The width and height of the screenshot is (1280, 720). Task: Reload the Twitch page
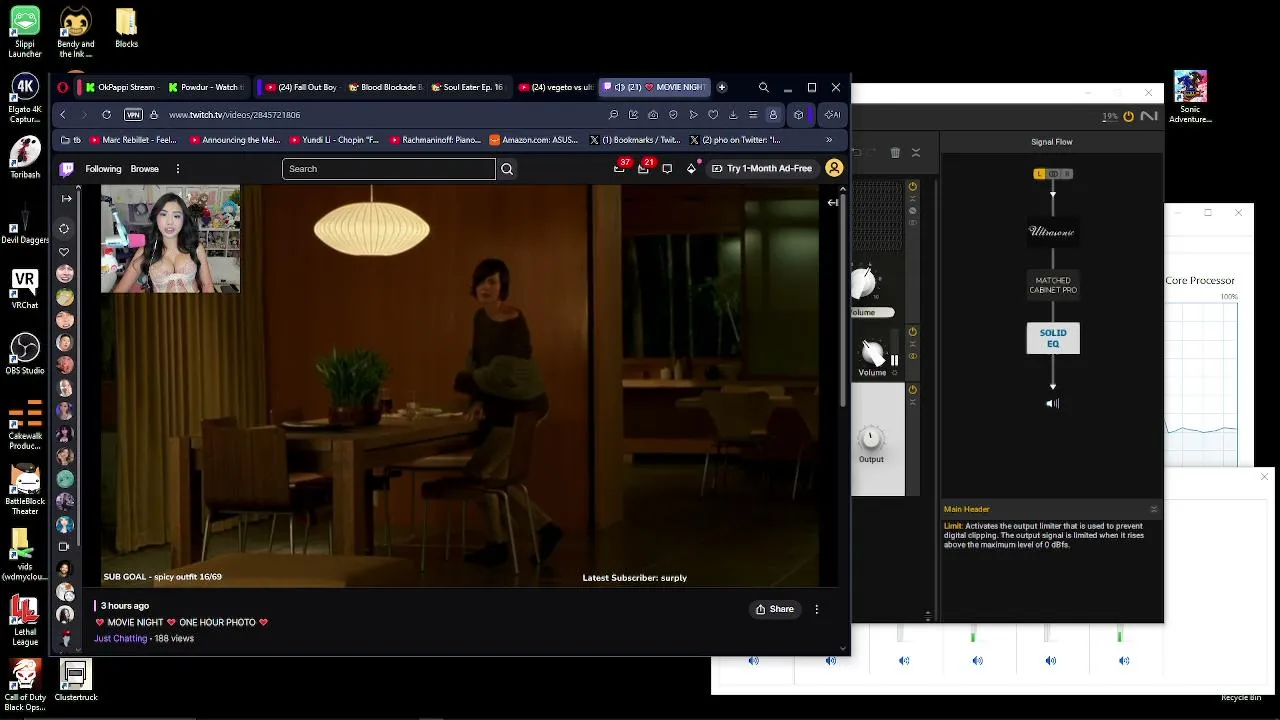(106, 115)
